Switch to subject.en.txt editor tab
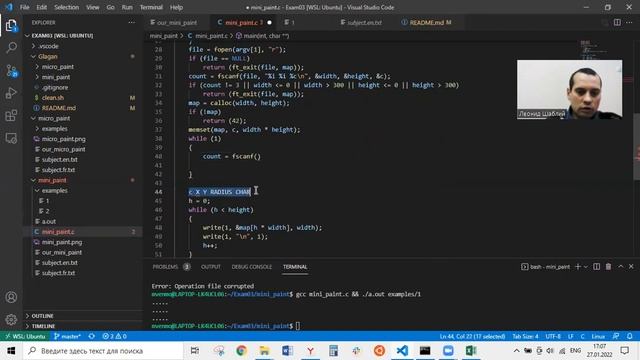Image resolution: width=640 pixels, height=360 pixels. click(363, 22)
